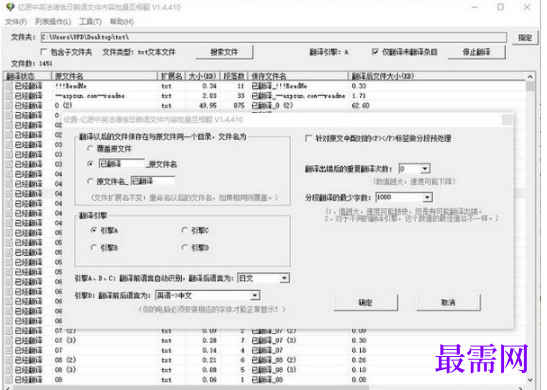Click the file icon in the 0 (2) row
Image resolution: width=547 pixels, height=390 pixels.
click(9, 105)
